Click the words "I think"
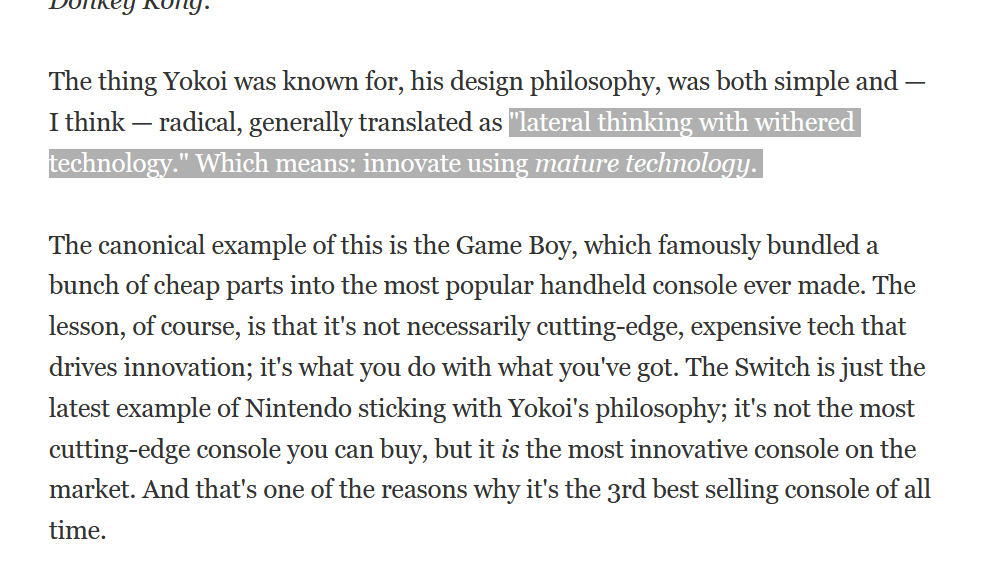Image resolution: width=985 pixels, height=566 pixels. click(87, 123)
